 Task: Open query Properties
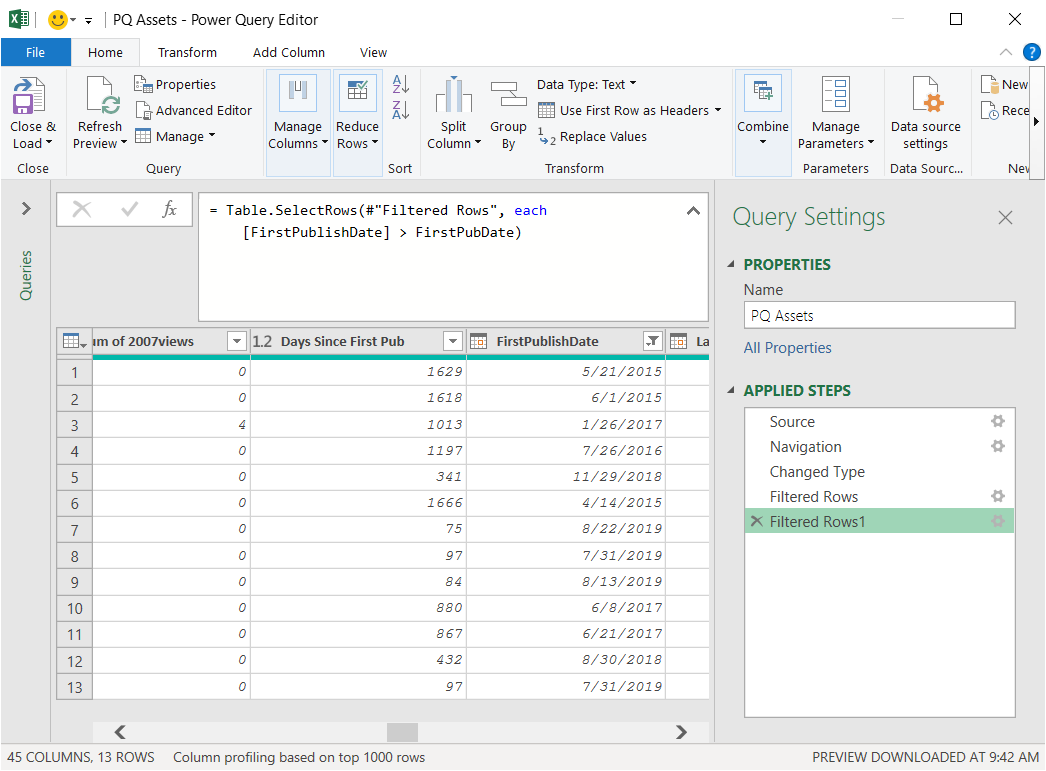[175, 84]
